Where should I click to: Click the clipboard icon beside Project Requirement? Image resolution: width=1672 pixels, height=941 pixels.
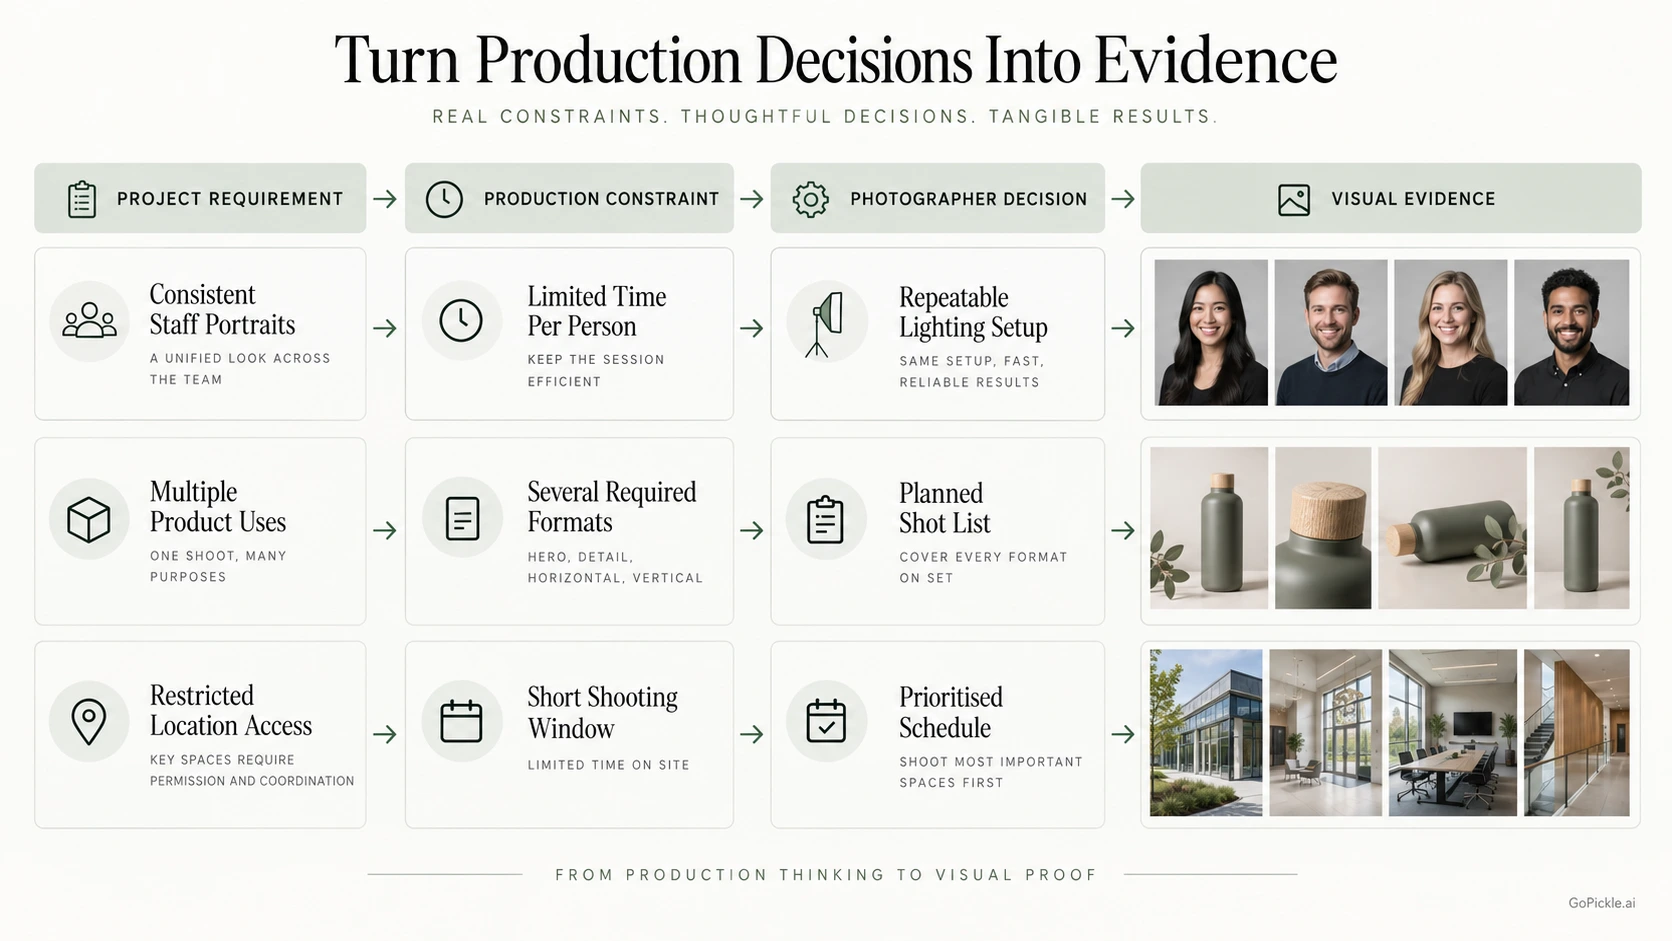(x=82, y=199)
